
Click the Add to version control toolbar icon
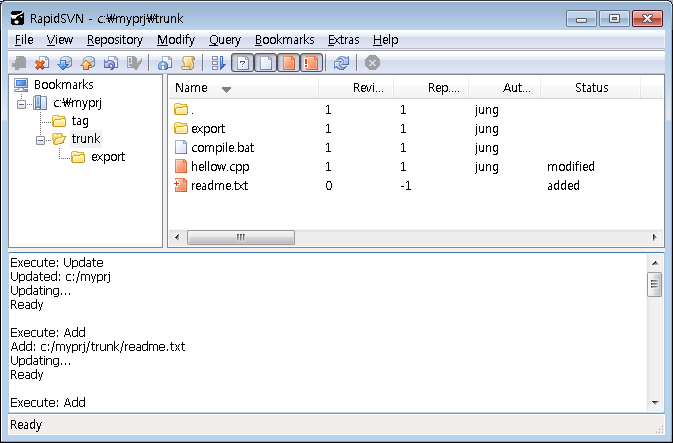19,63
